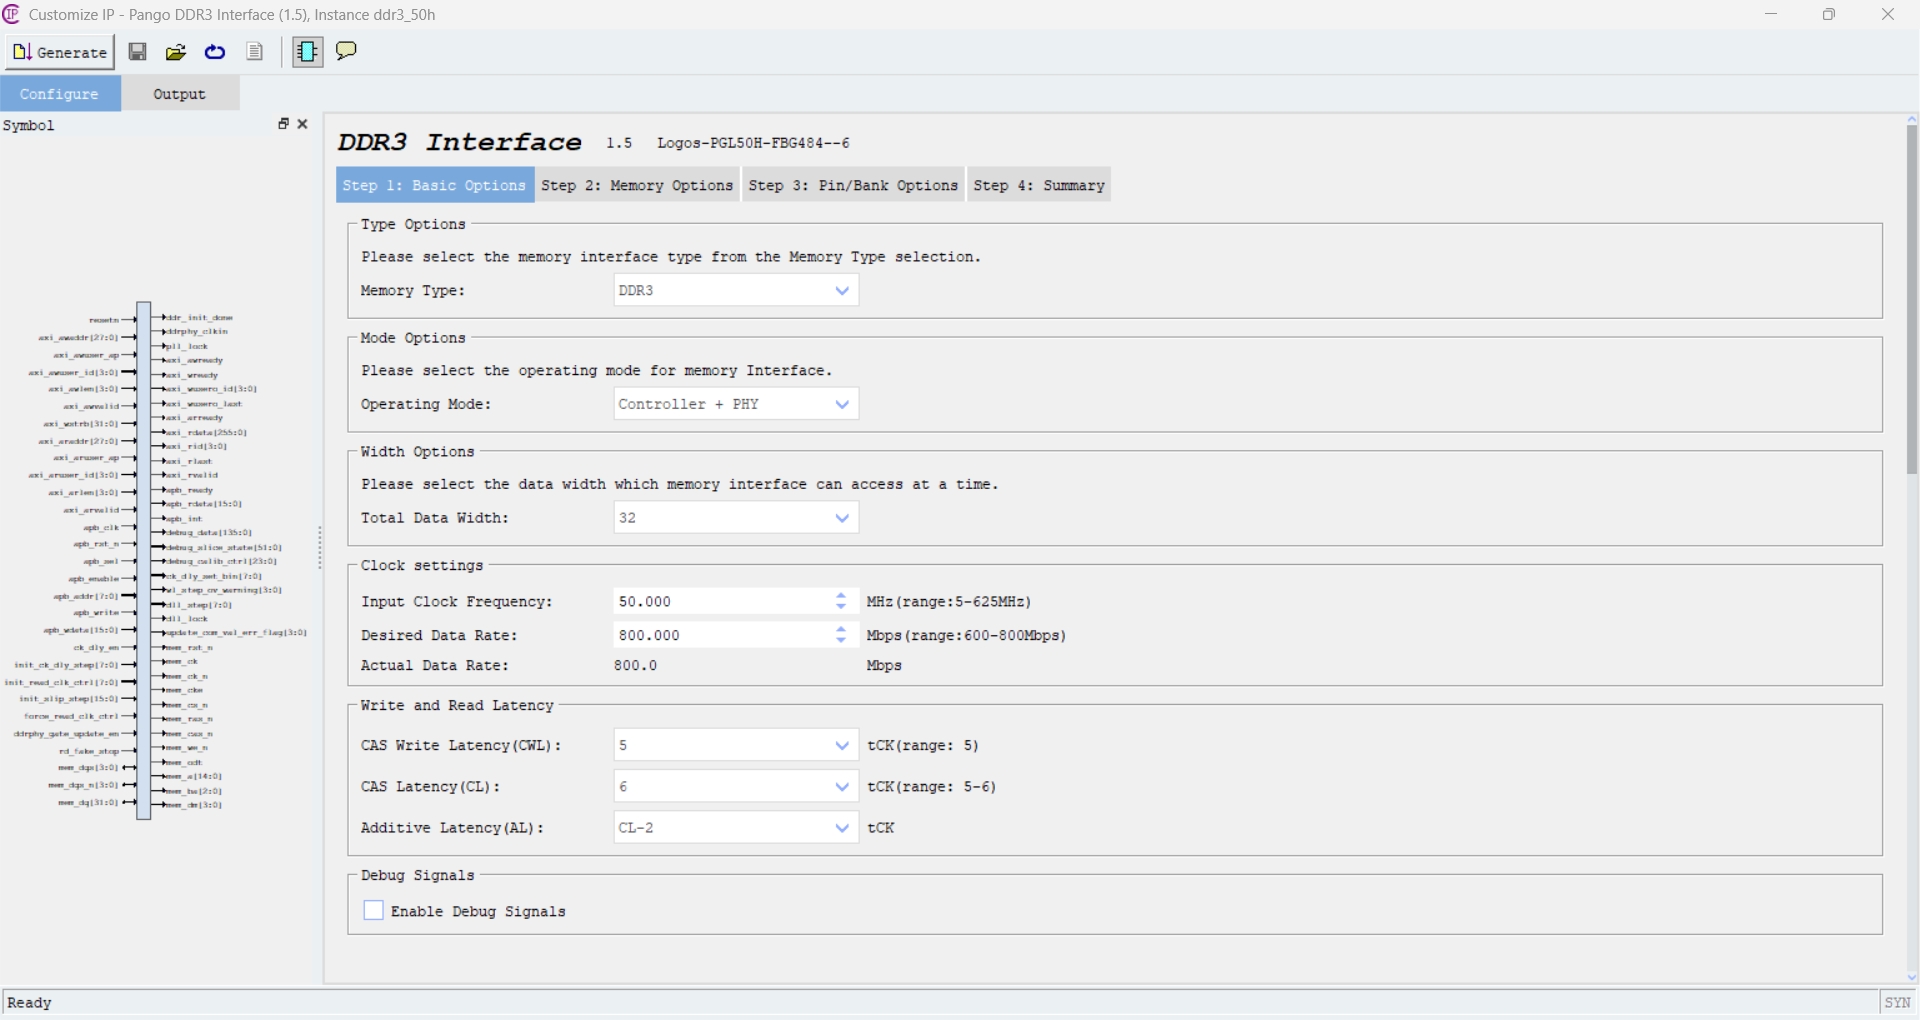Click the Actual Data Rate value 800.0
The height and width of the screenshot is (1020, 1920).
tap(636, 666)
